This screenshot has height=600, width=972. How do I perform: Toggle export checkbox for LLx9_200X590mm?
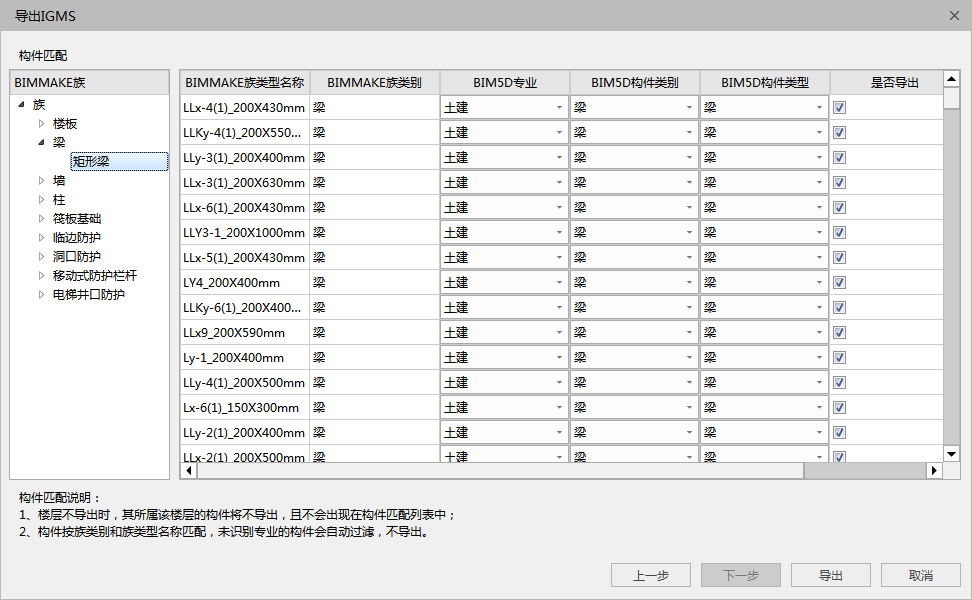839,332
